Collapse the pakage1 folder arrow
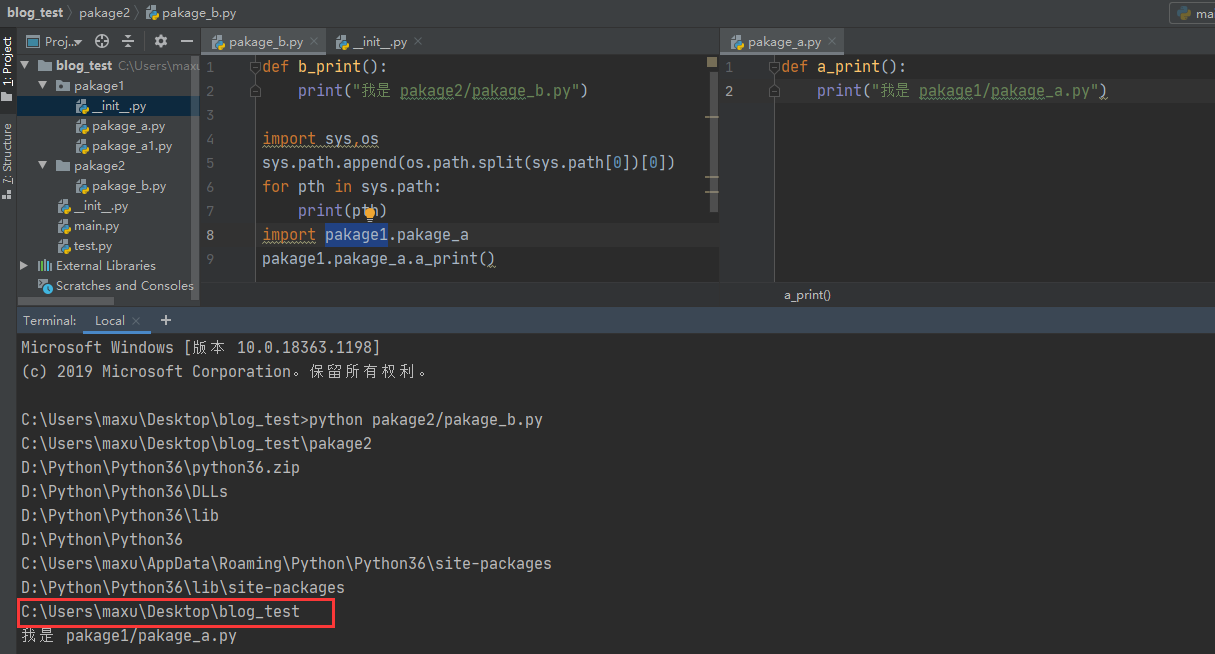Image resolution: width=1215 pixels, height=654 pixels. tap(43, 86)
